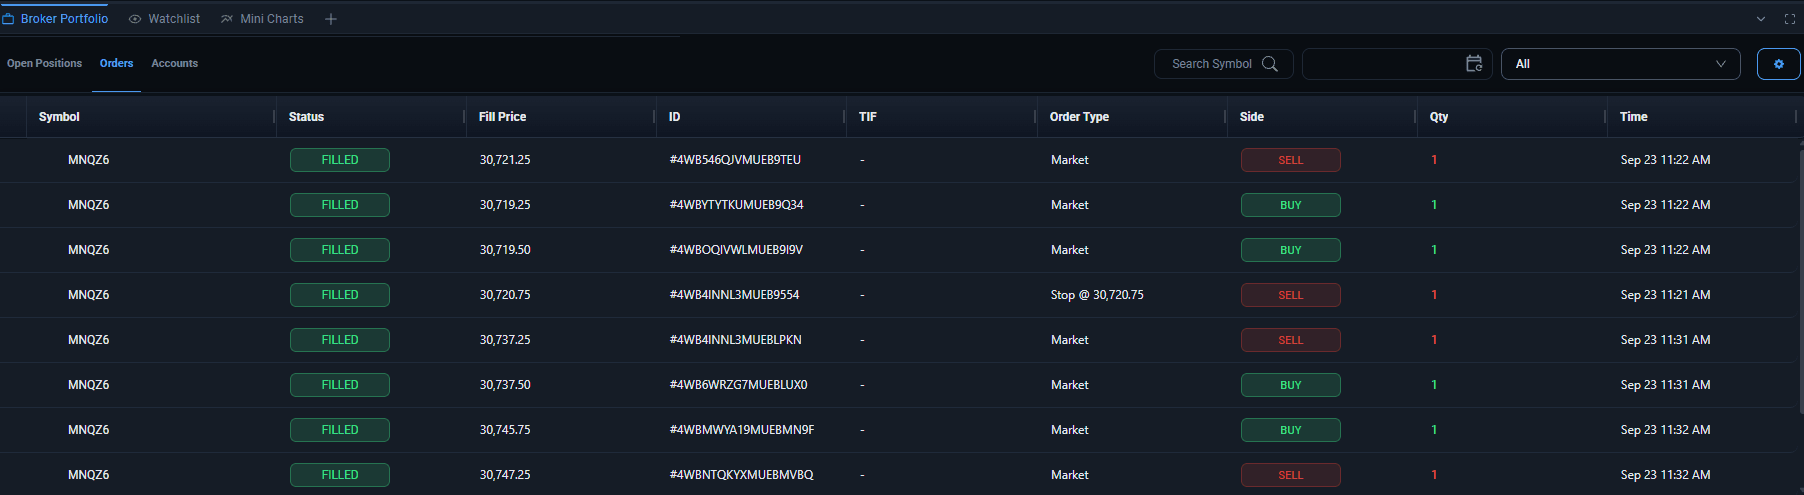This screenshot has width=1804, height=495.
Task: Click Market type for order #4WB4INNL3MUEBLPKN
Action: 1069,340
